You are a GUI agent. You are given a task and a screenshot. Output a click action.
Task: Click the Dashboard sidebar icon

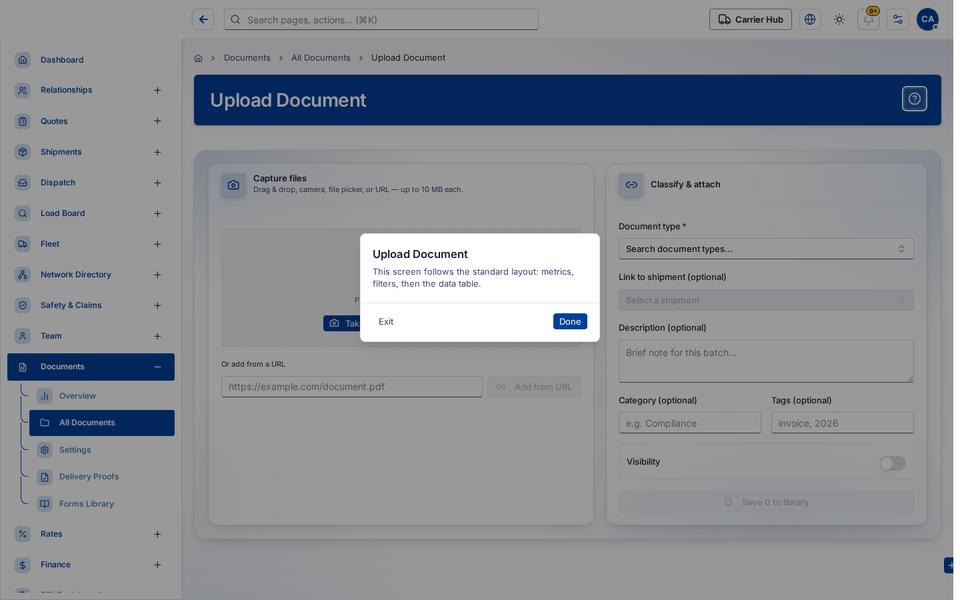tap(23, 60)
